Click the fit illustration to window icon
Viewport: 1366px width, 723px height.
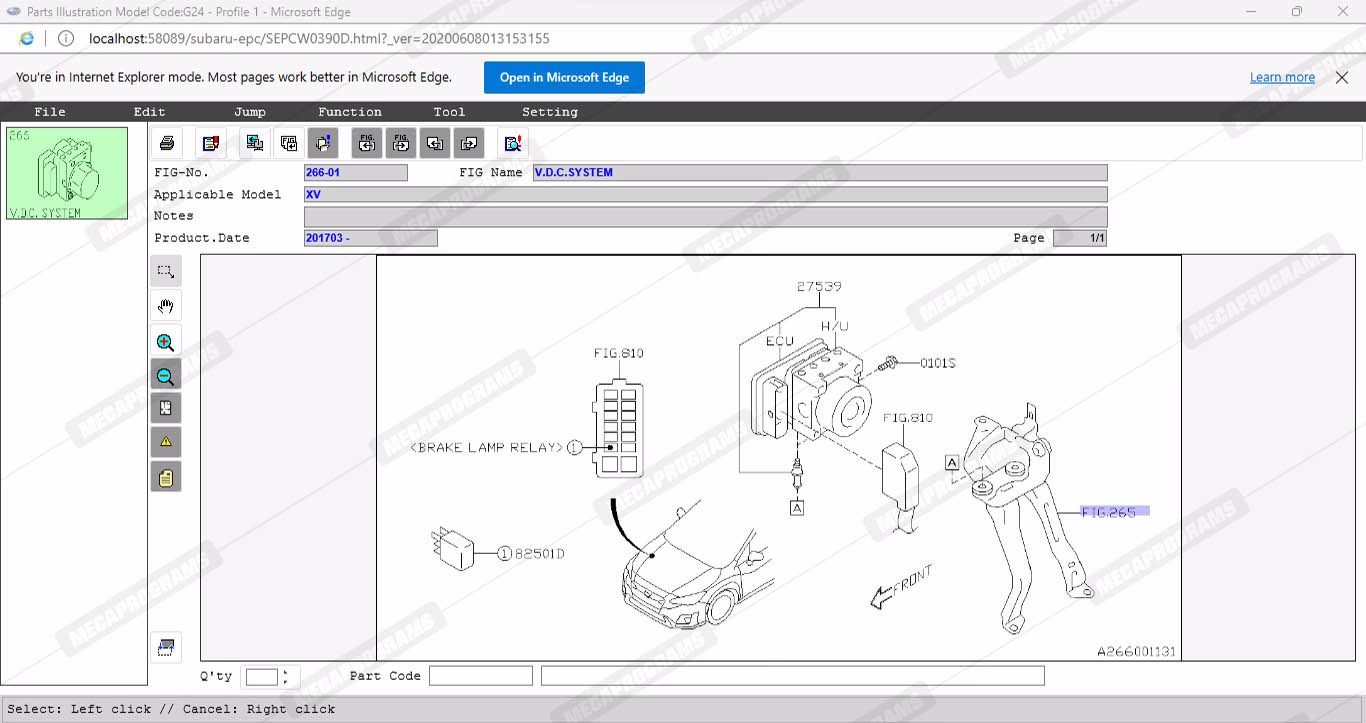tap(166, 408)
